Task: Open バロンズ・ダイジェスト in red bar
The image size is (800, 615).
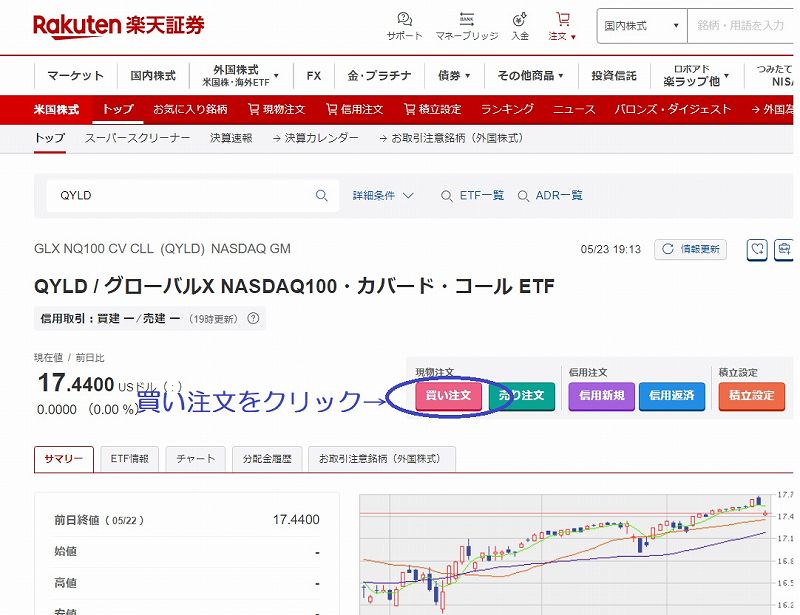Action: 672,109
